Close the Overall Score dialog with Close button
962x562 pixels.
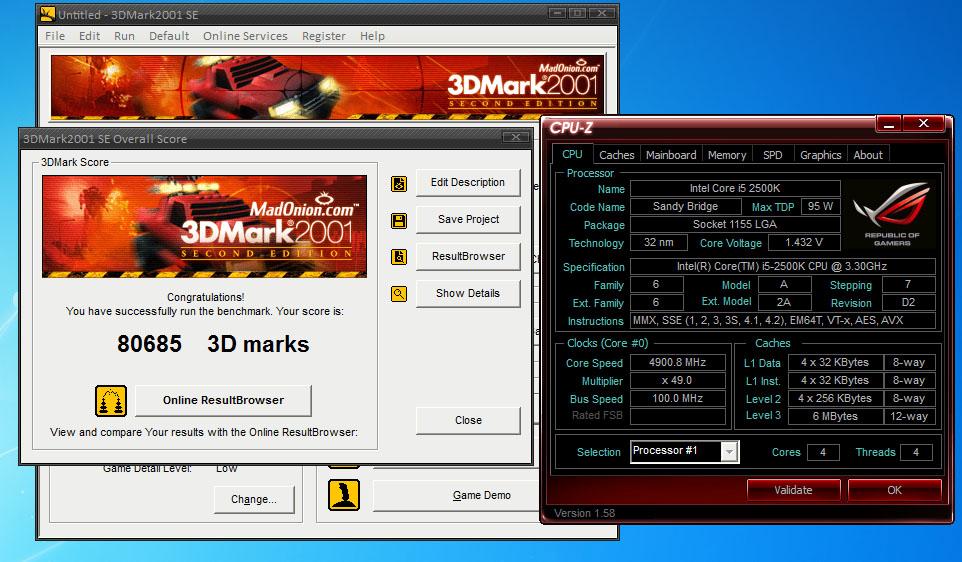tap(468, 420)
